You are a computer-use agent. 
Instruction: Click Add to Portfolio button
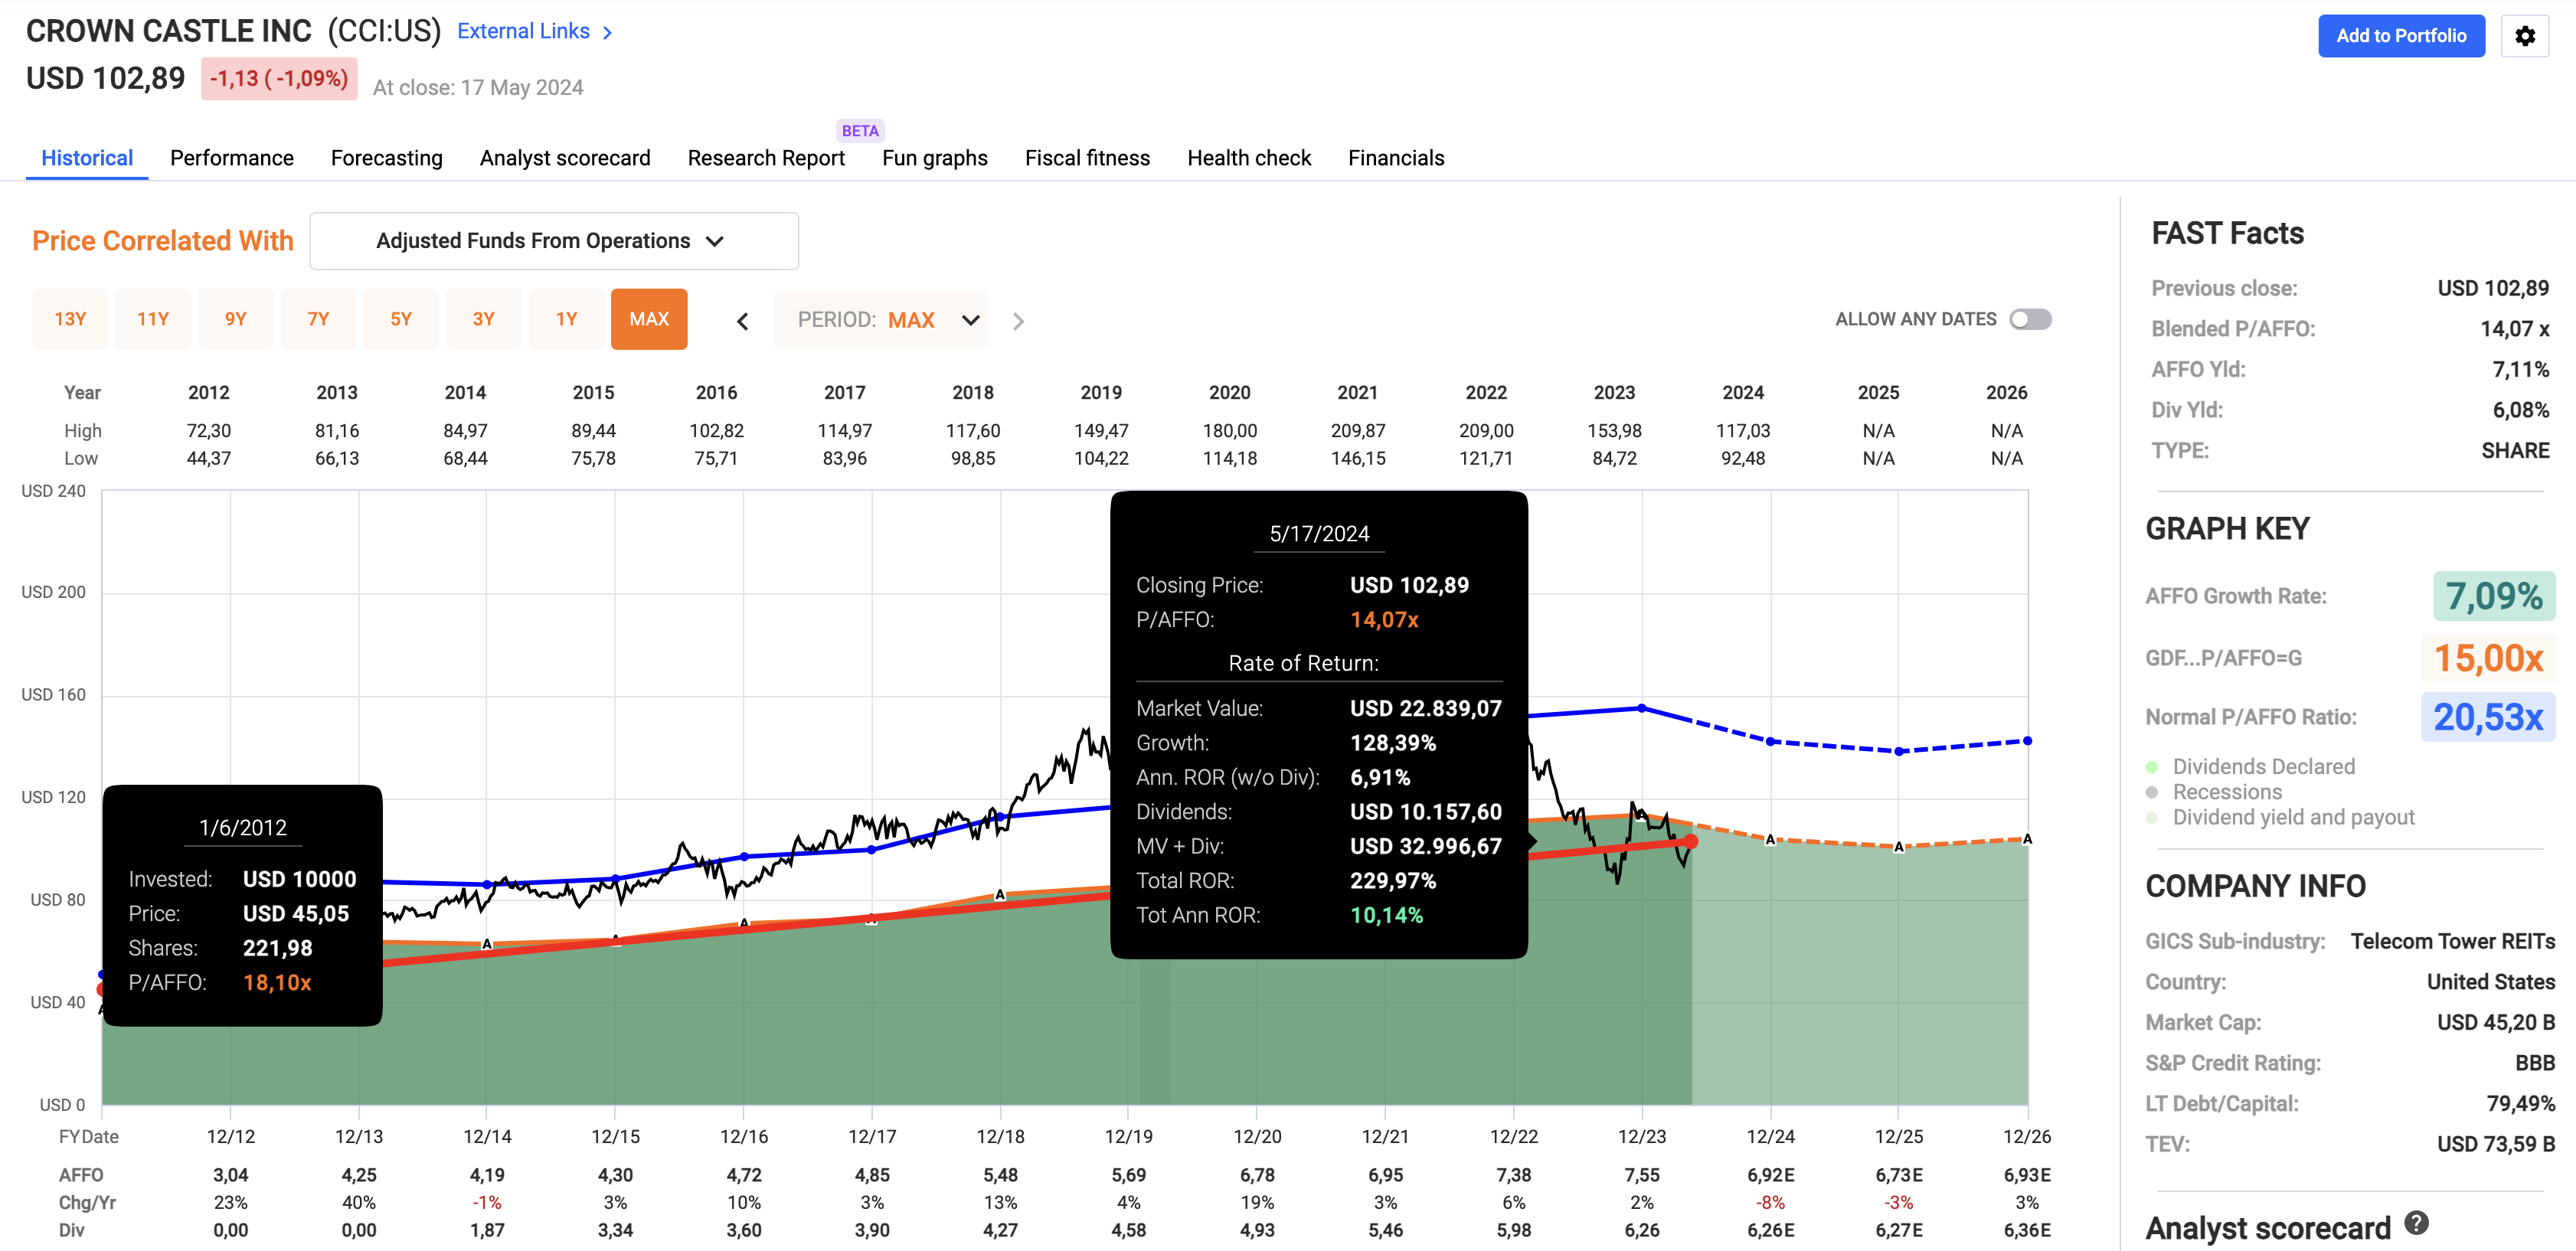2400,36
